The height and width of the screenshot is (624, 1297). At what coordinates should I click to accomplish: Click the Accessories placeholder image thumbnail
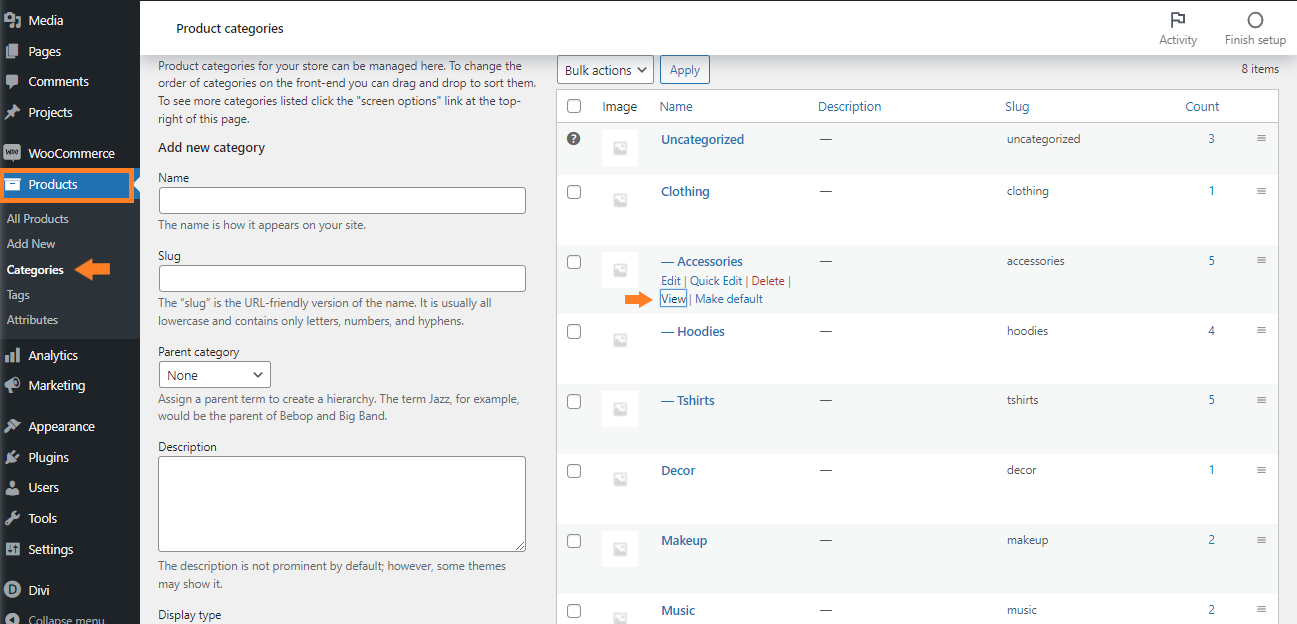(620, 270)
